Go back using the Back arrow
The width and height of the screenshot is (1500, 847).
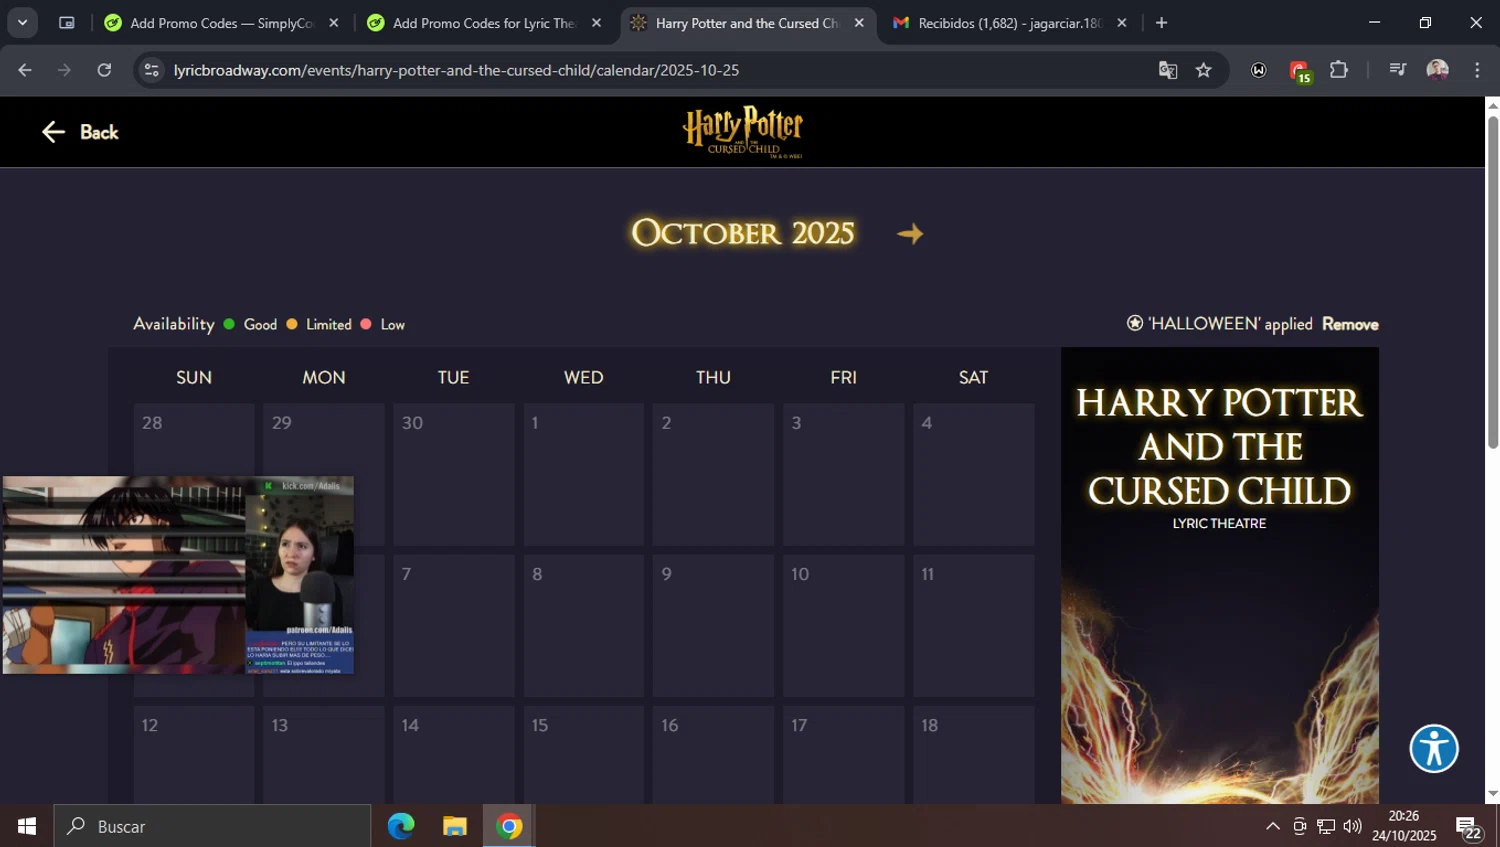[x=79, y=132]
